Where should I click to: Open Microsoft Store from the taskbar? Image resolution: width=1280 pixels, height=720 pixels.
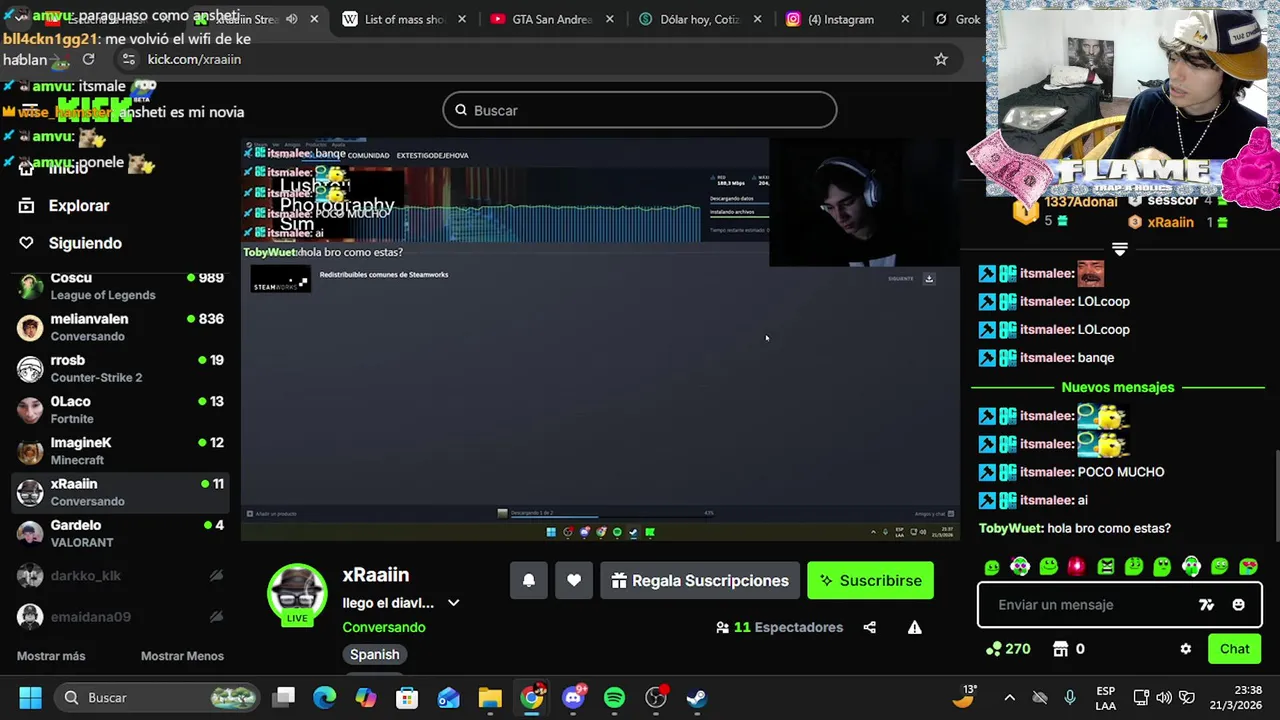point(407,698)
